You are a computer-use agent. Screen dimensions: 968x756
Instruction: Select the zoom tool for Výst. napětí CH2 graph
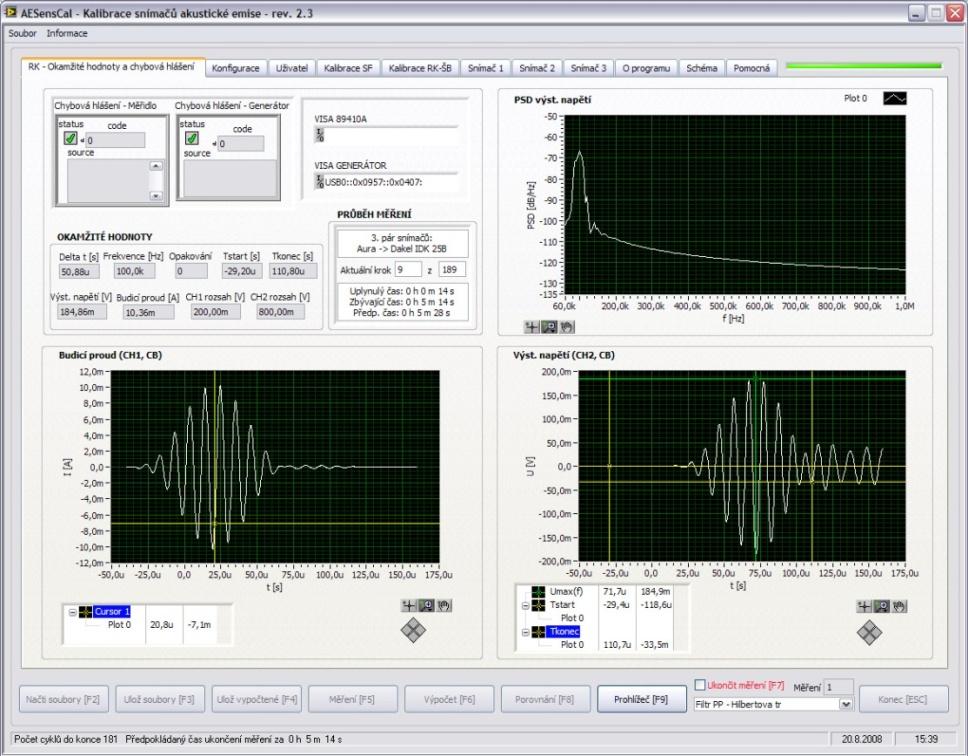coord(882,607)
